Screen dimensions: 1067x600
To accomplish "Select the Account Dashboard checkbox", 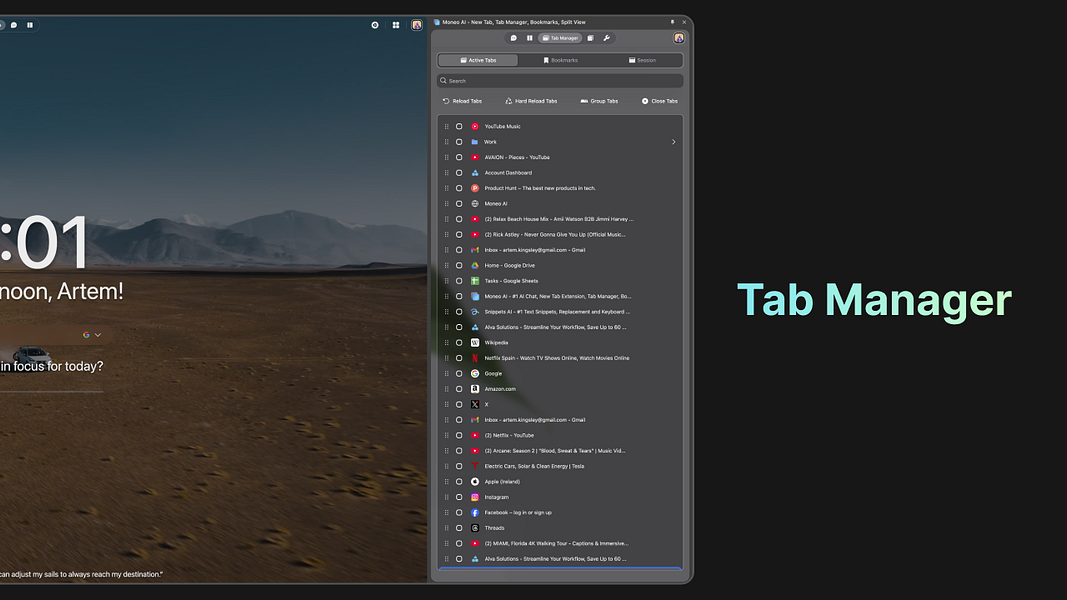I will [x=459, y=173].
